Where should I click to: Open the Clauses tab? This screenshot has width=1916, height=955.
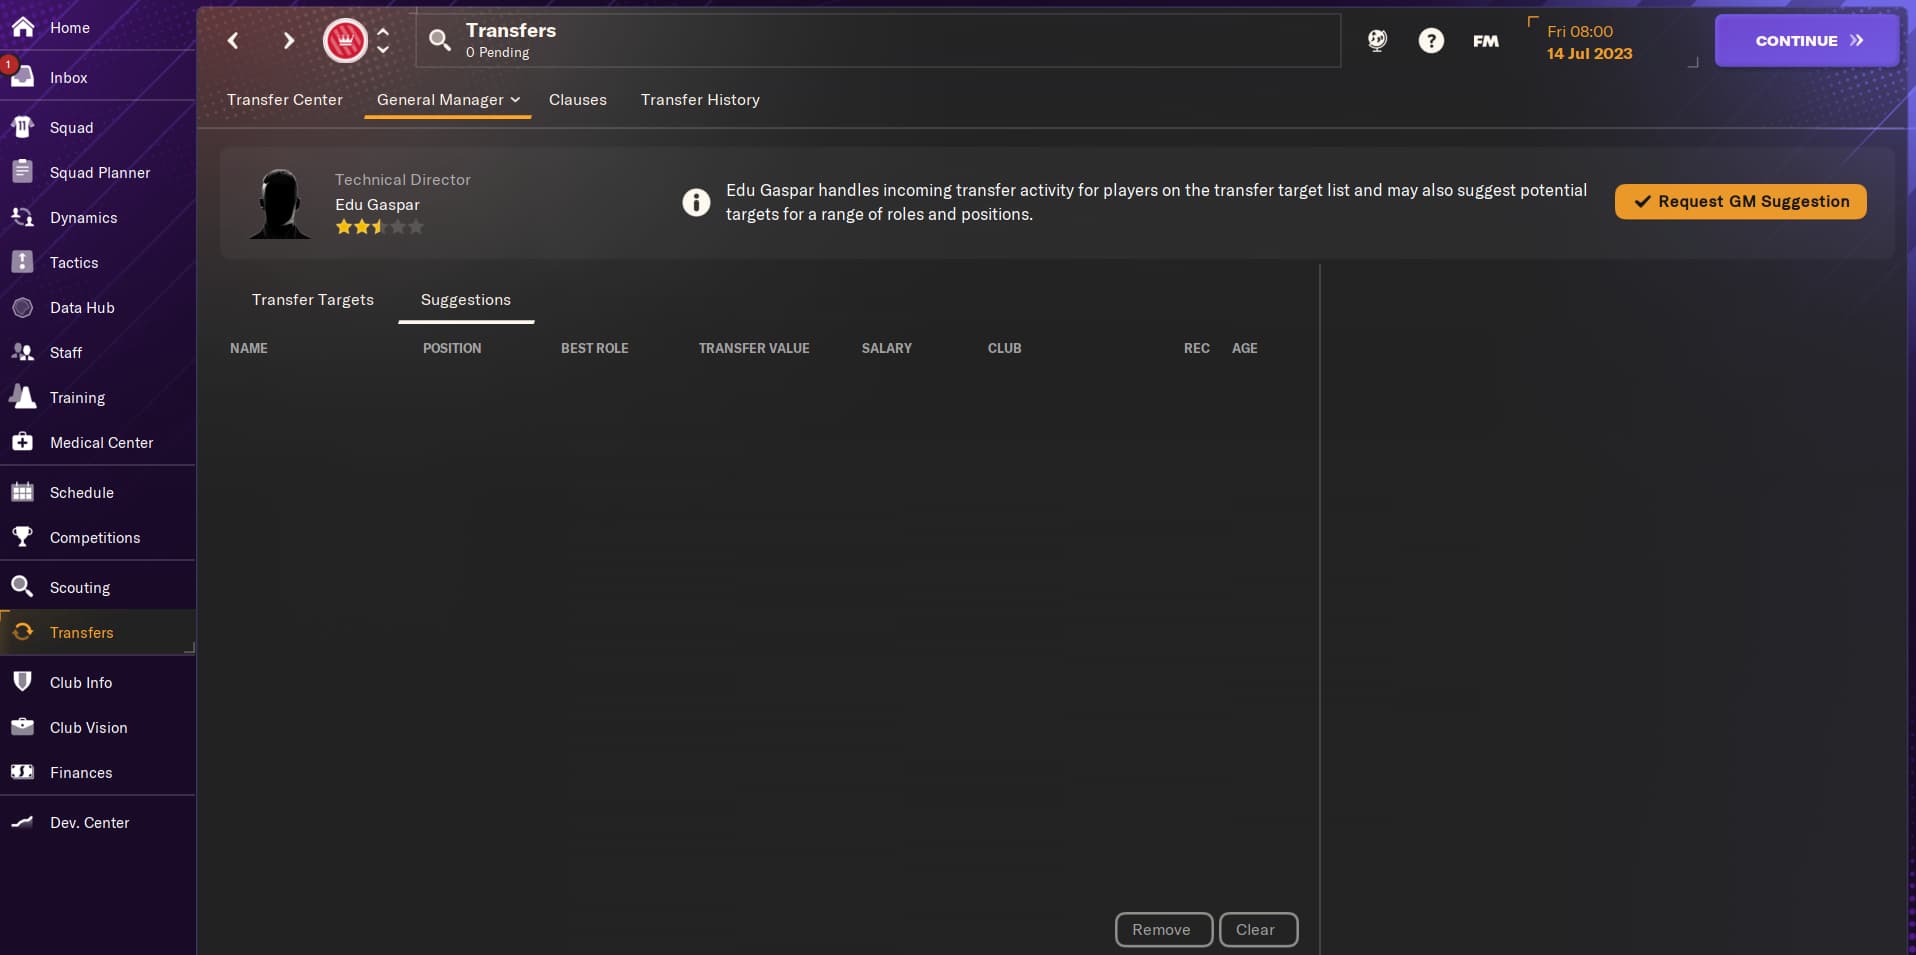[x=578, y=99]
